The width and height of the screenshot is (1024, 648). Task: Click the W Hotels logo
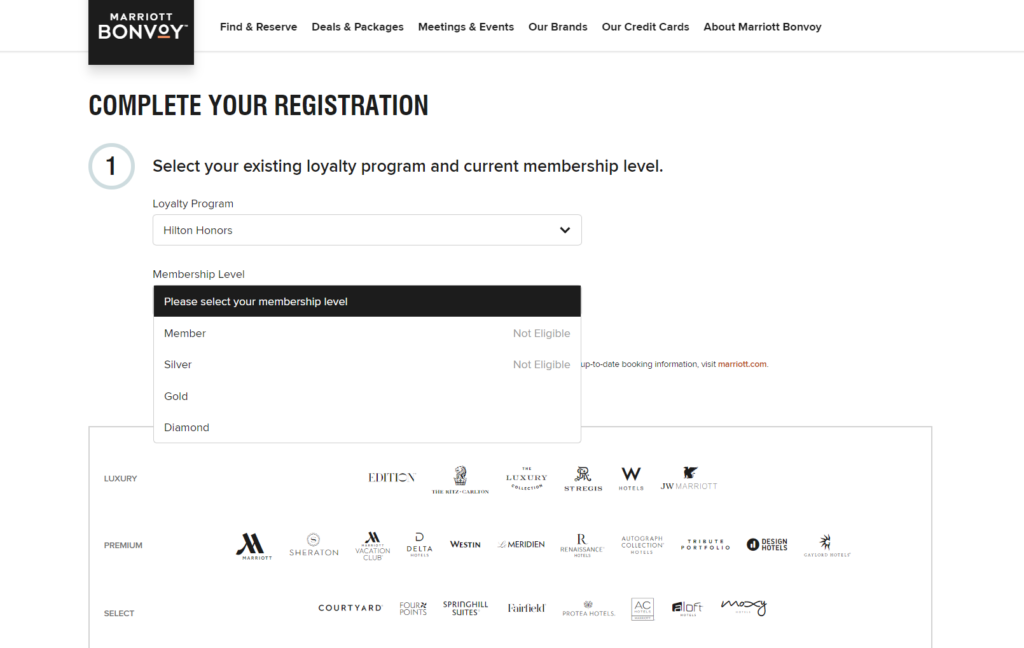(631, 478)
